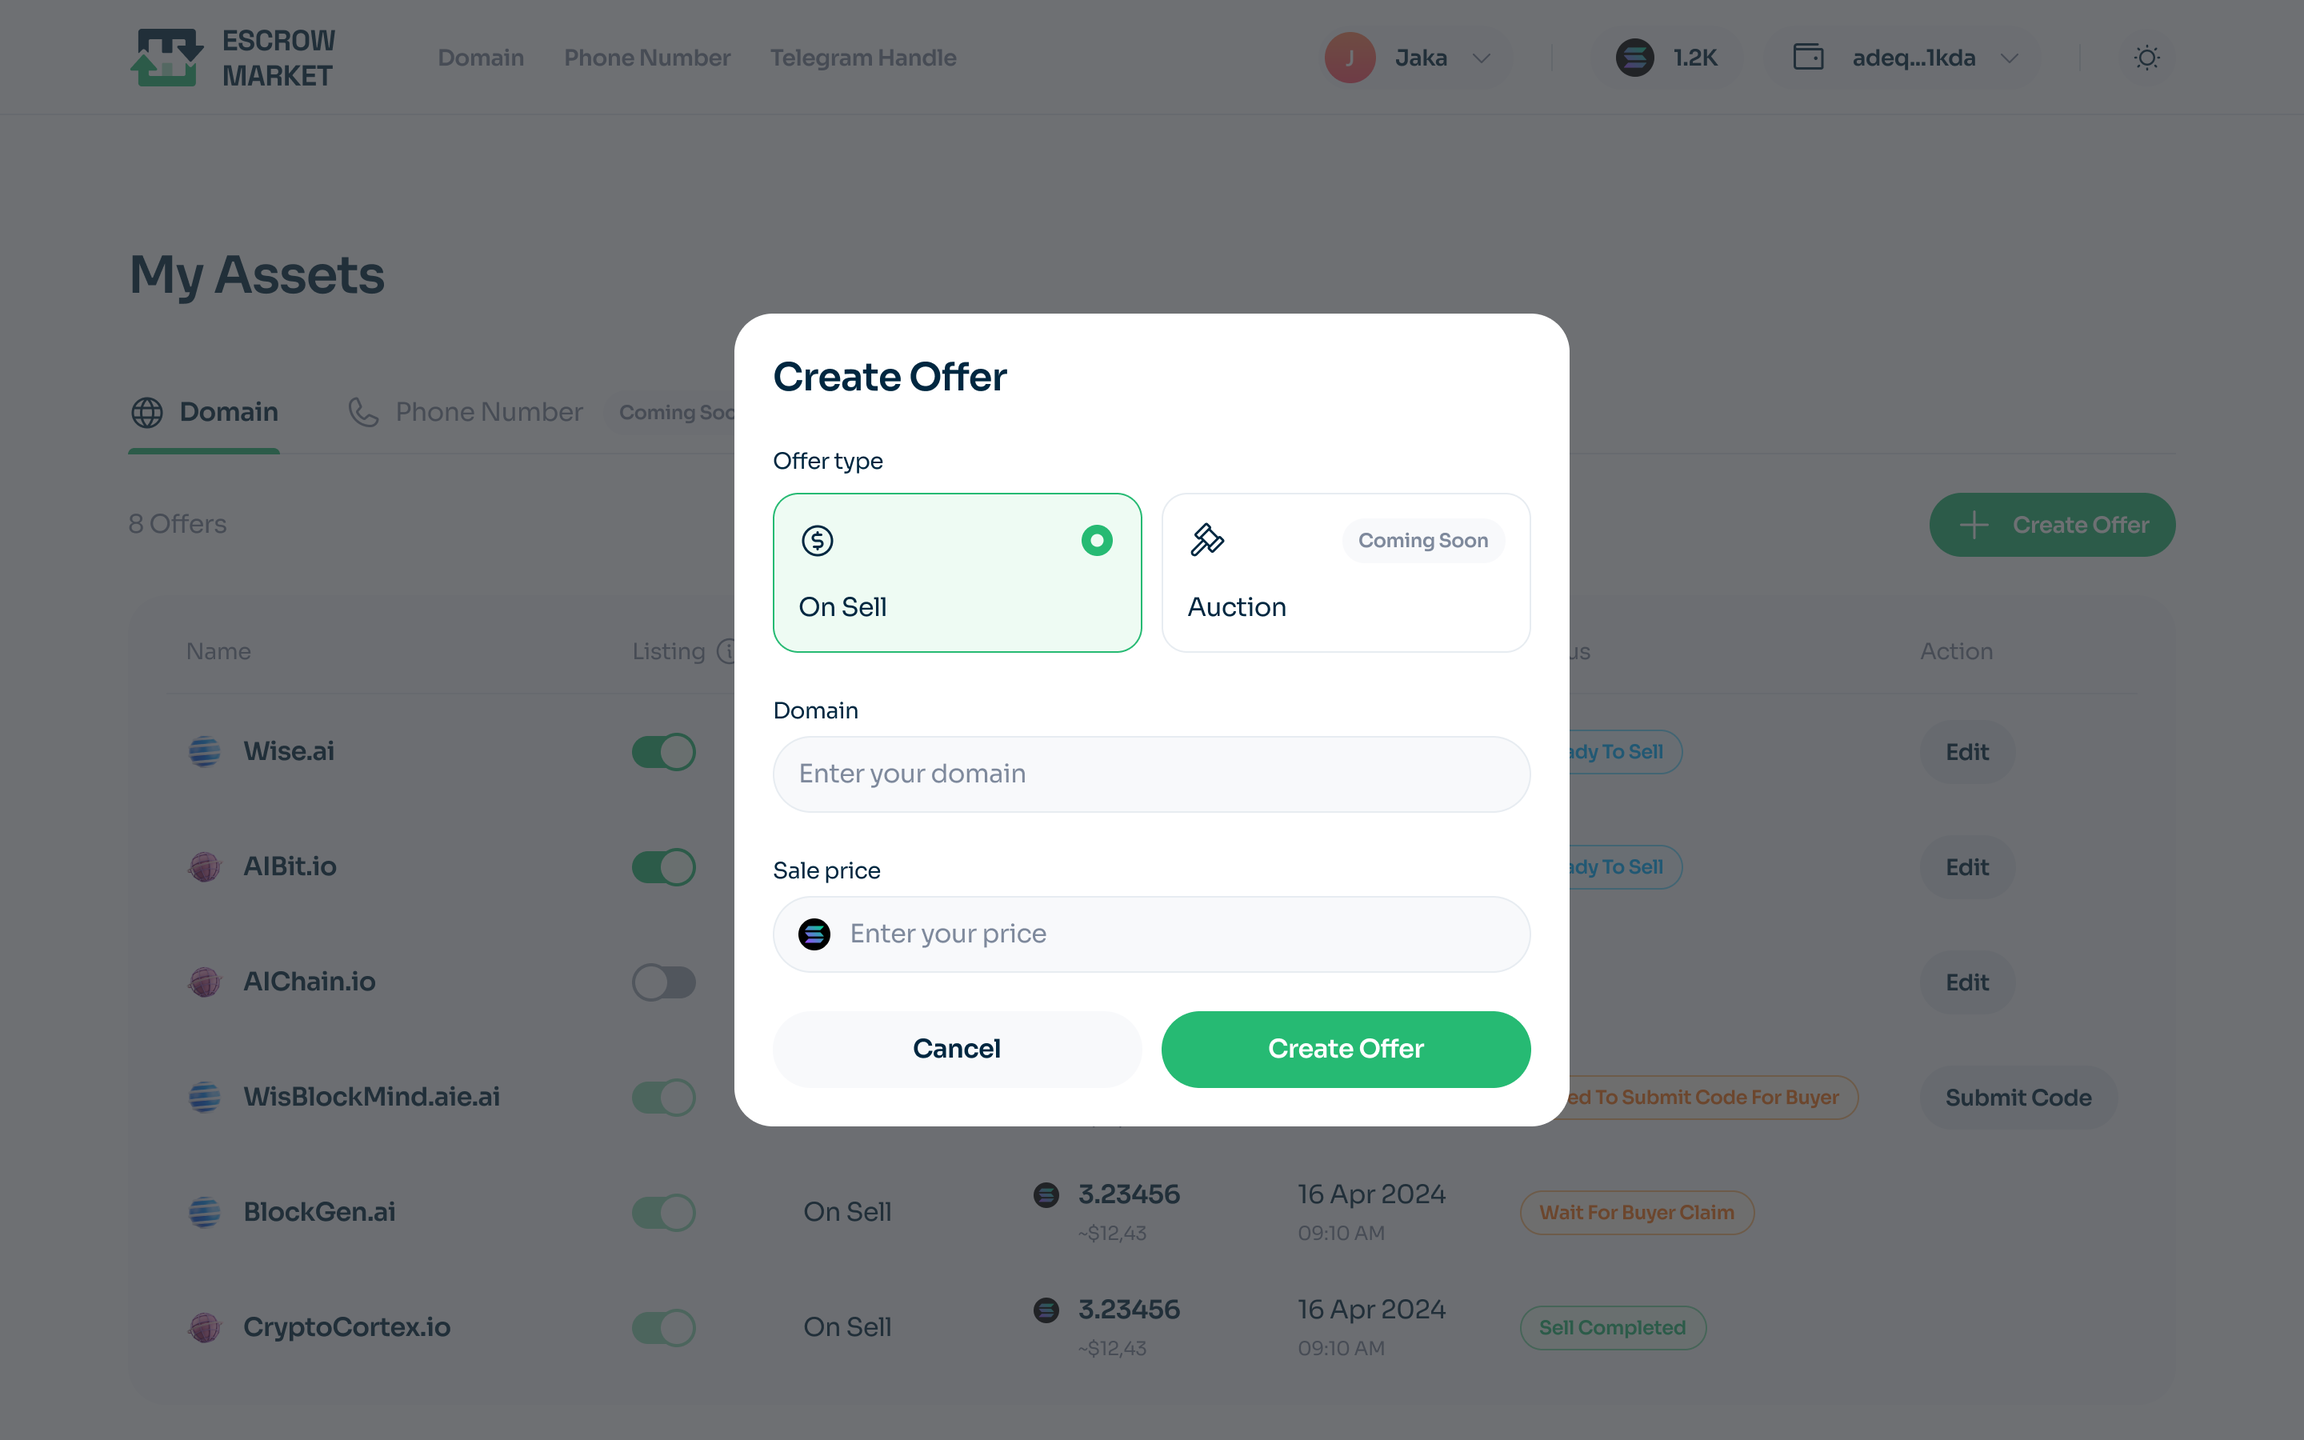
Task: Toggle listing switch for AIBit.io
Action: (x=663, y=867)
